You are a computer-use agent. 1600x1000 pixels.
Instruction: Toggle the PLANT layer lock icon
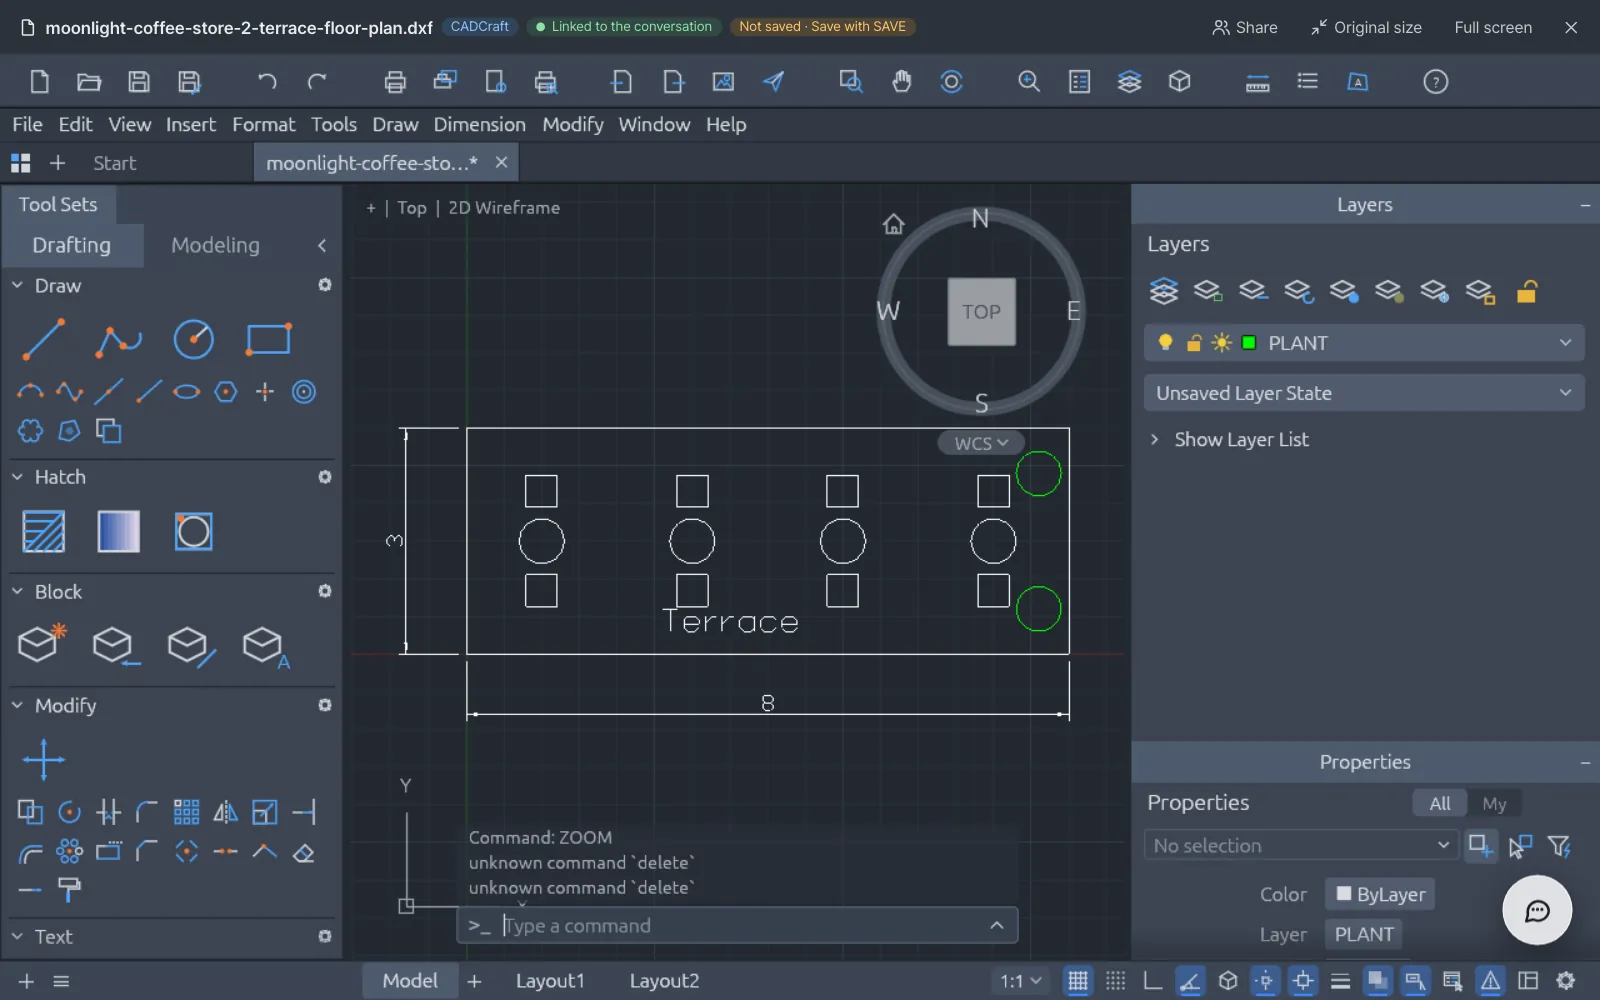(1193, 343)
